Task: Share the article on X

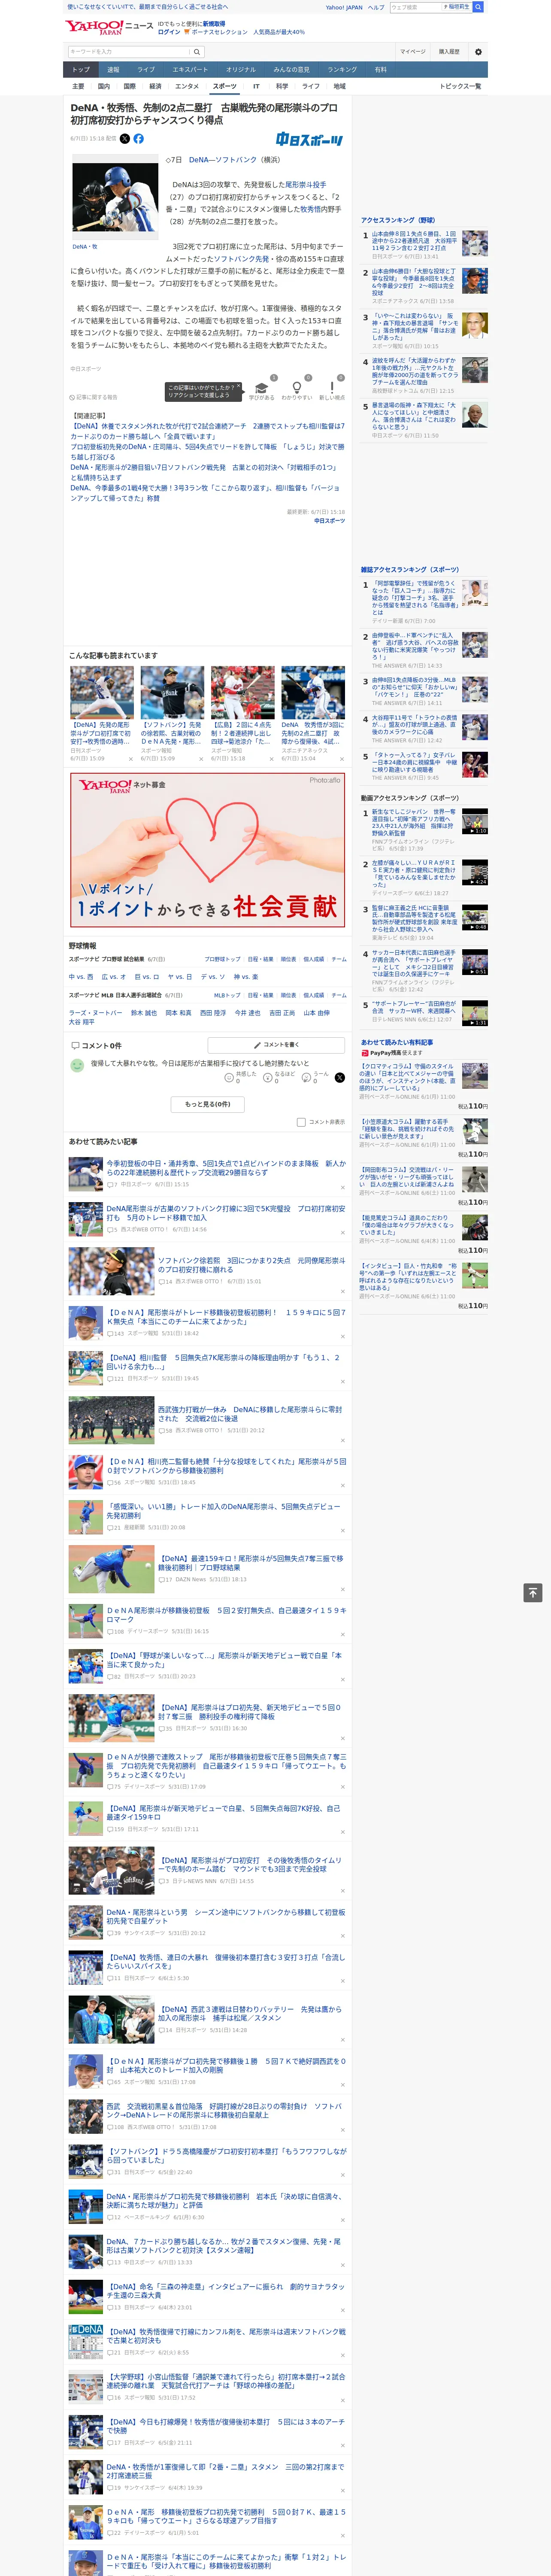Action: pos(125,139)
